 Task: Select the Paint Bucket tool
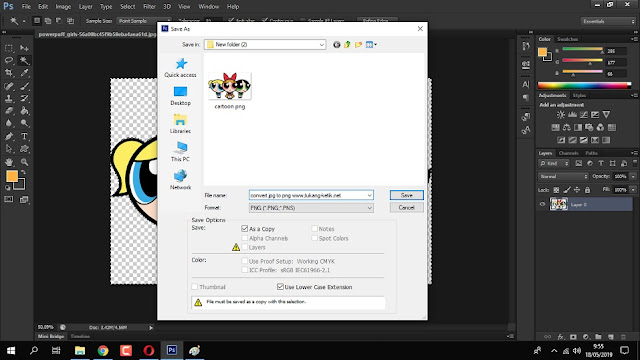[24, 111]
